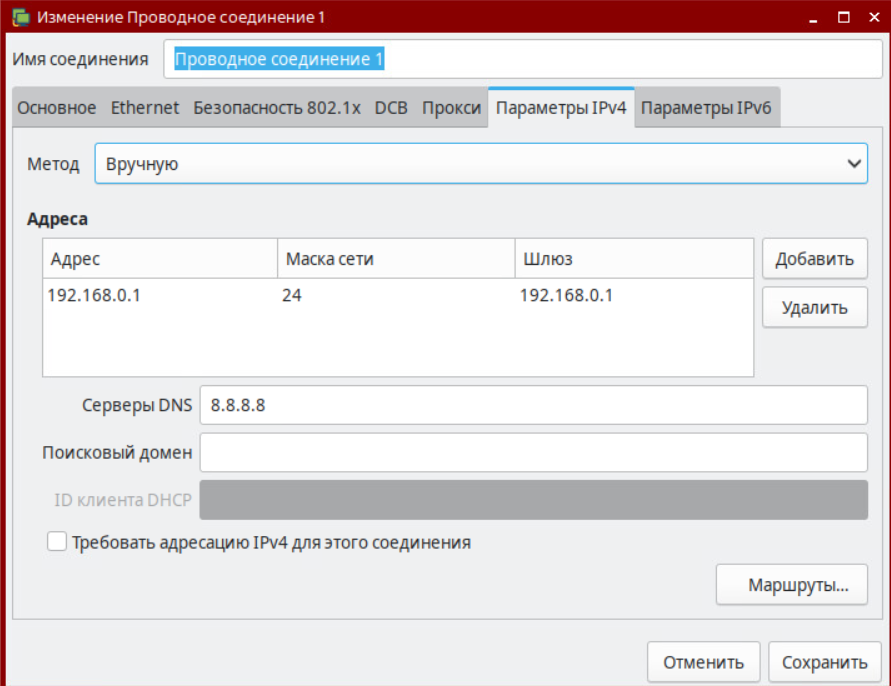Close the connection editor window
This screenshot has width=891, height=686.
tap(875, 18)
